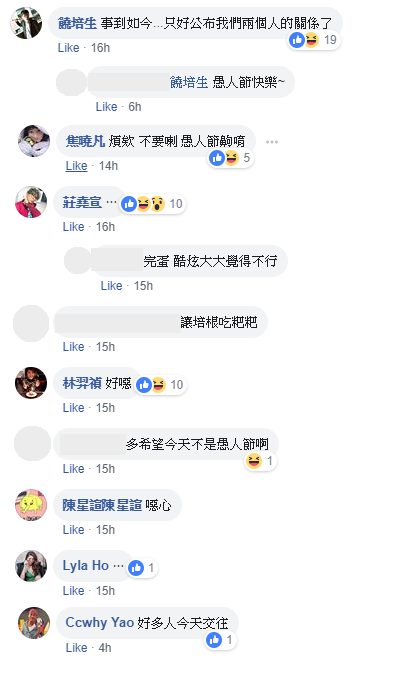Click 饒培生's profile avatar at the top
The width and height of the screenshot is (402, 683).
point(26,23)
